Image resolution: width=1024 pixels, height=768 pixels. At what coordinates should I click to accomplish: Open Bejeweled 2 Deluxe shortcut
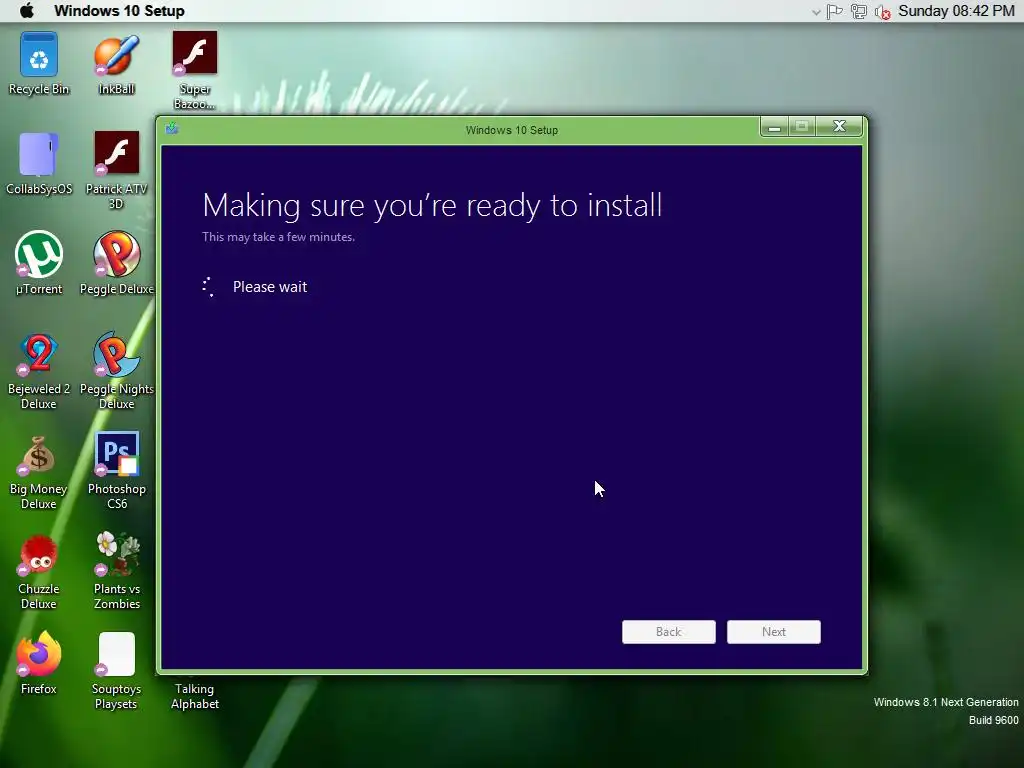39,372
